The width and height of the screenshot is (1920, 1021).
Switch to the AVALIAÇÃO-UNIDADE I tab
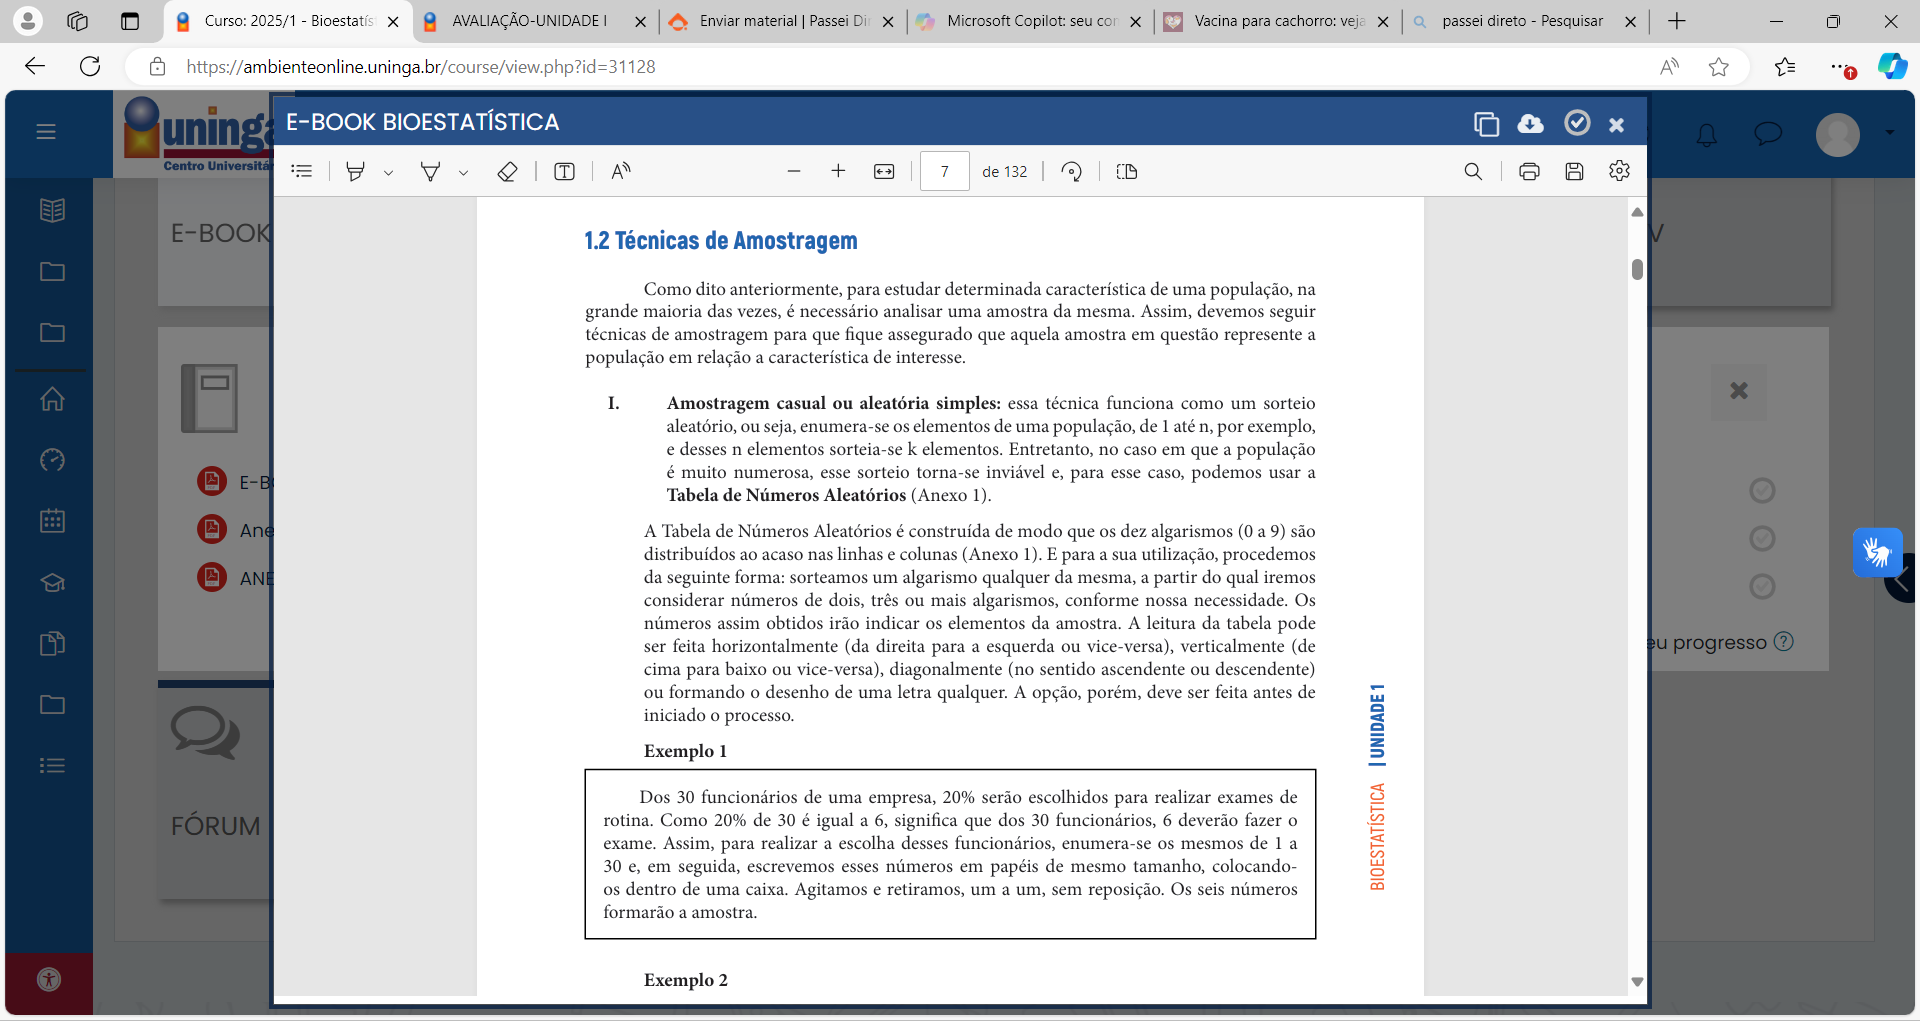(529, 21)
